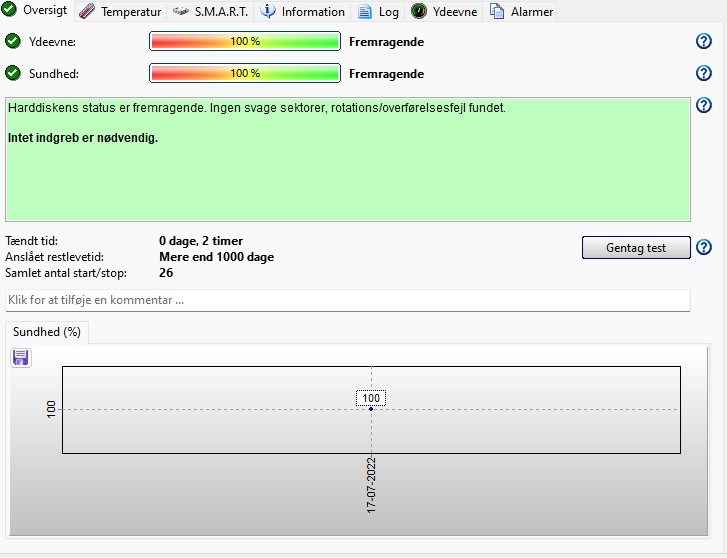The width and height of the screenshot is (727, 558).
Task: Click the 'Mere end 1000 dage' value
Action: pos(217,257)
